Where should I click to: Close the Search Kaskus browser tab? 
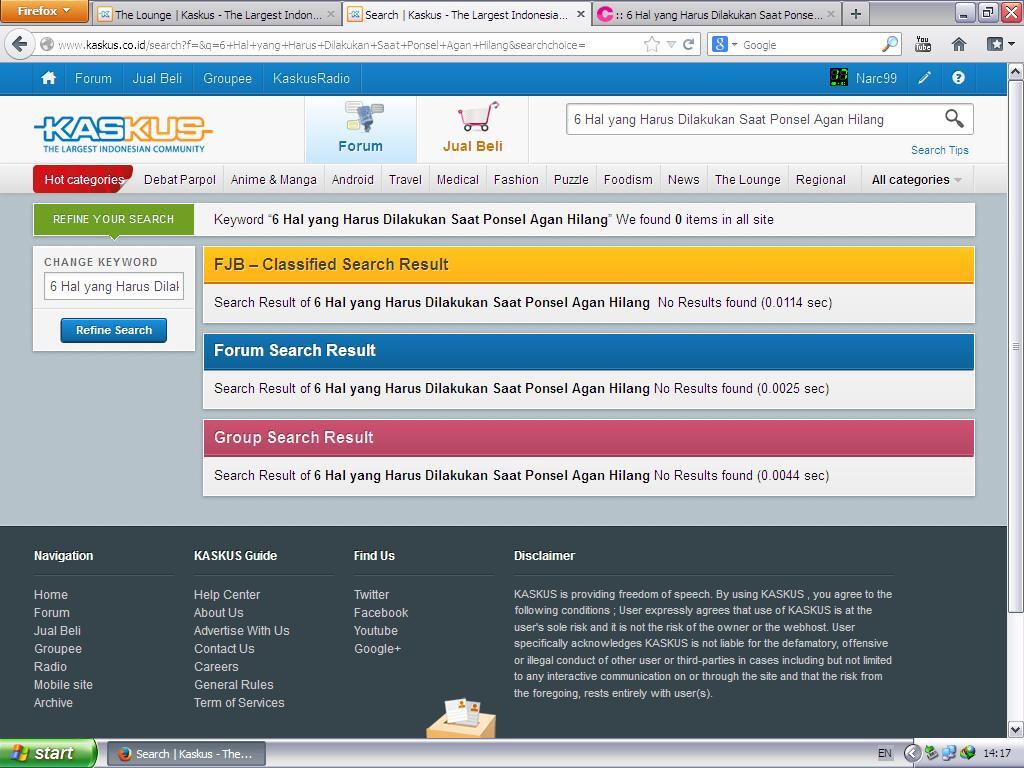[581, 14]
